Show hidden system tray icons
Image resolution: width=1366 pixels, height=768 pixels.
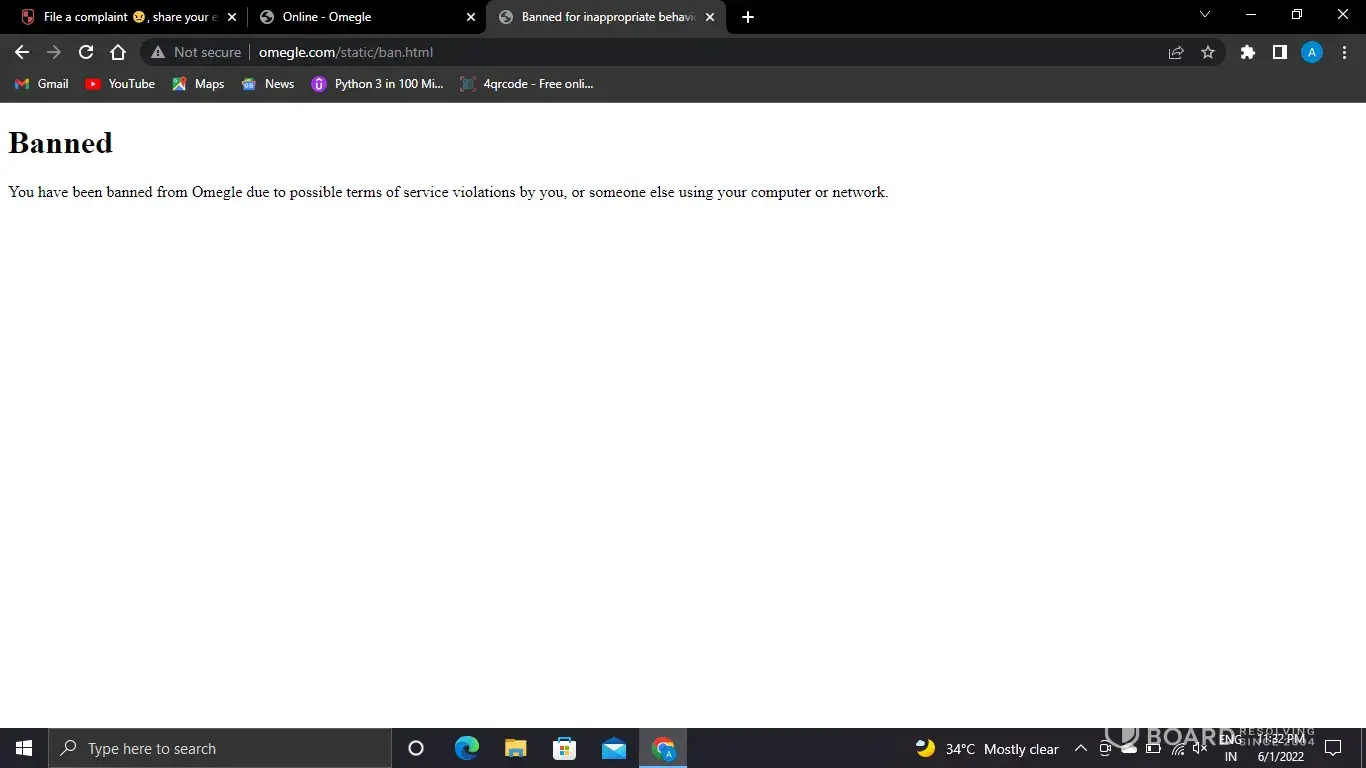tap(1080, 748)
